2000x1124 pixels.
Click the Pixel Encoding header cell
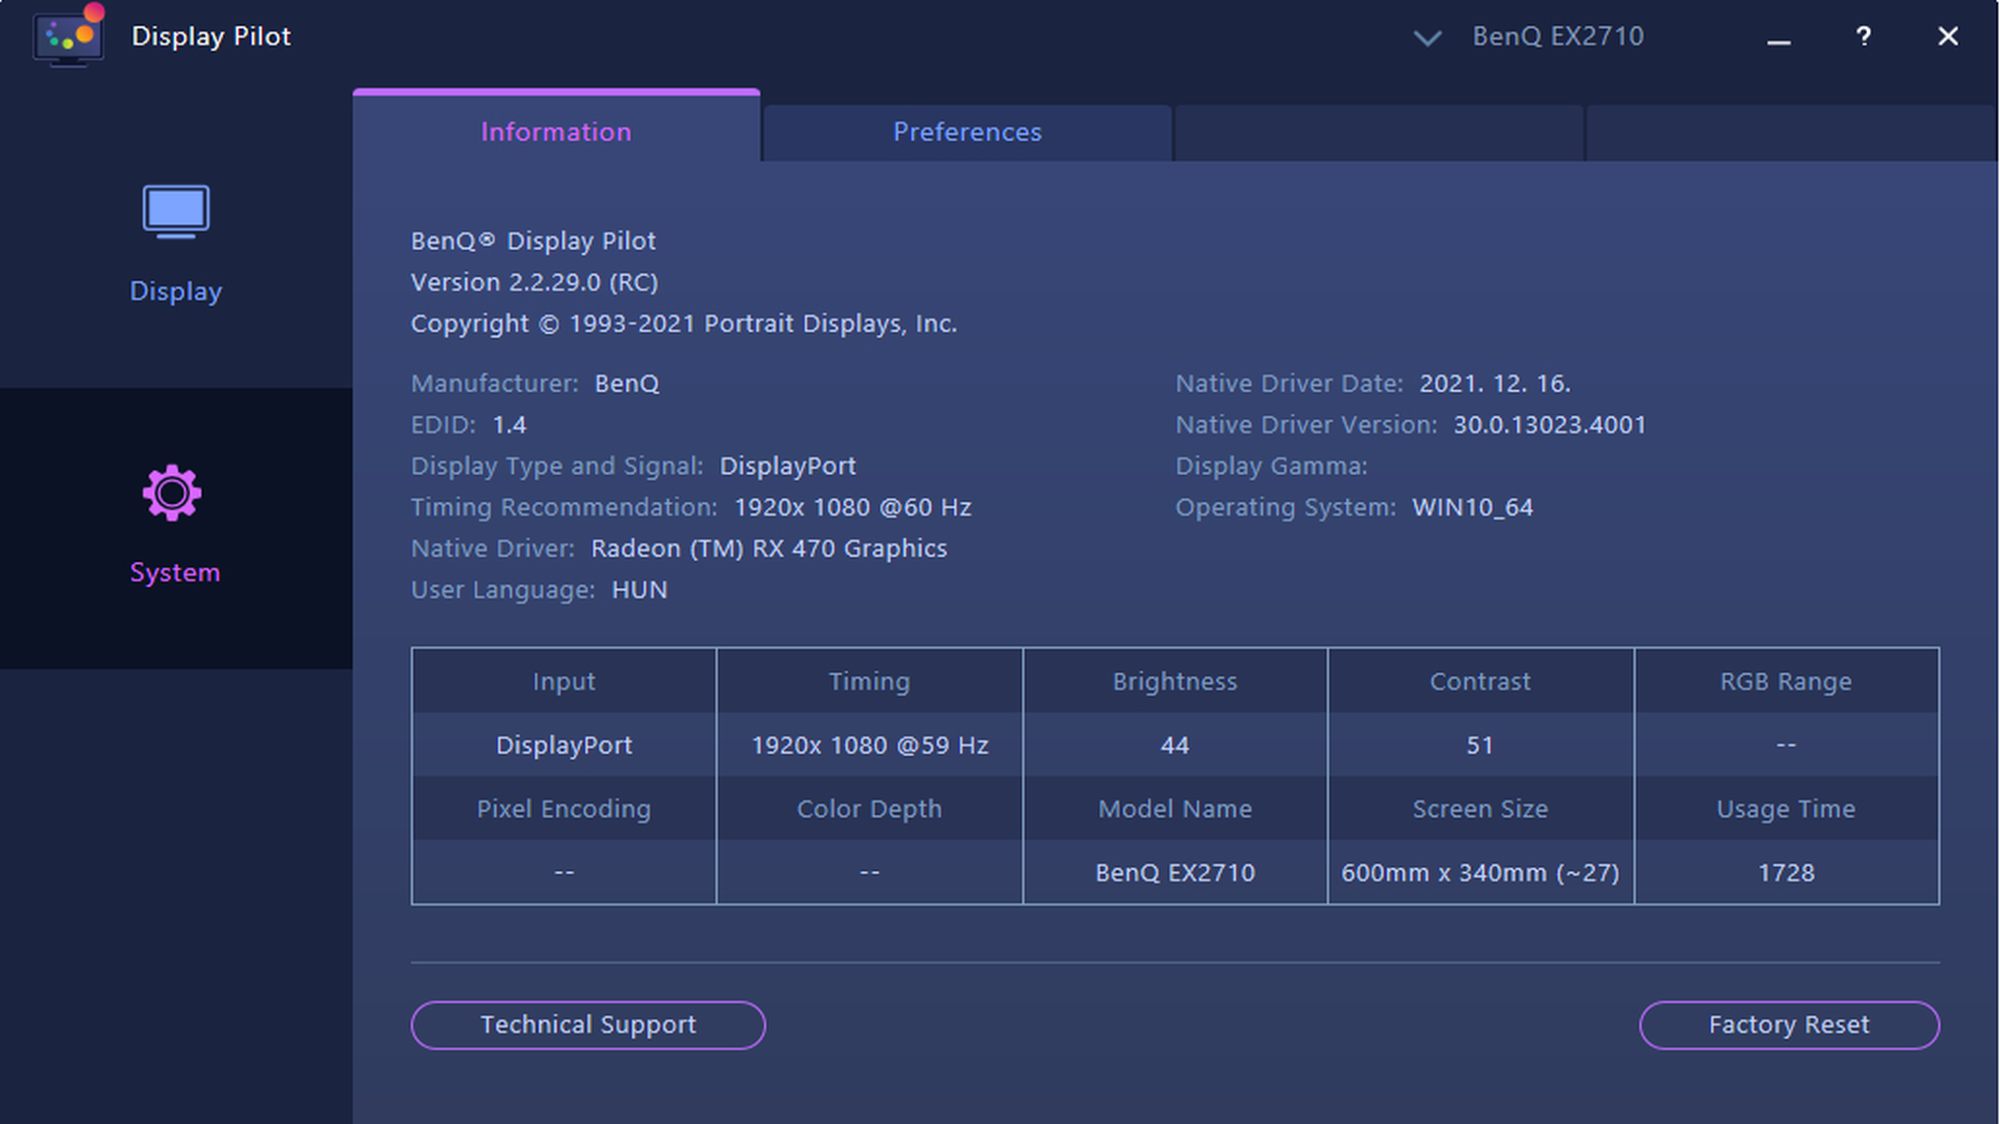coord(564,808)
